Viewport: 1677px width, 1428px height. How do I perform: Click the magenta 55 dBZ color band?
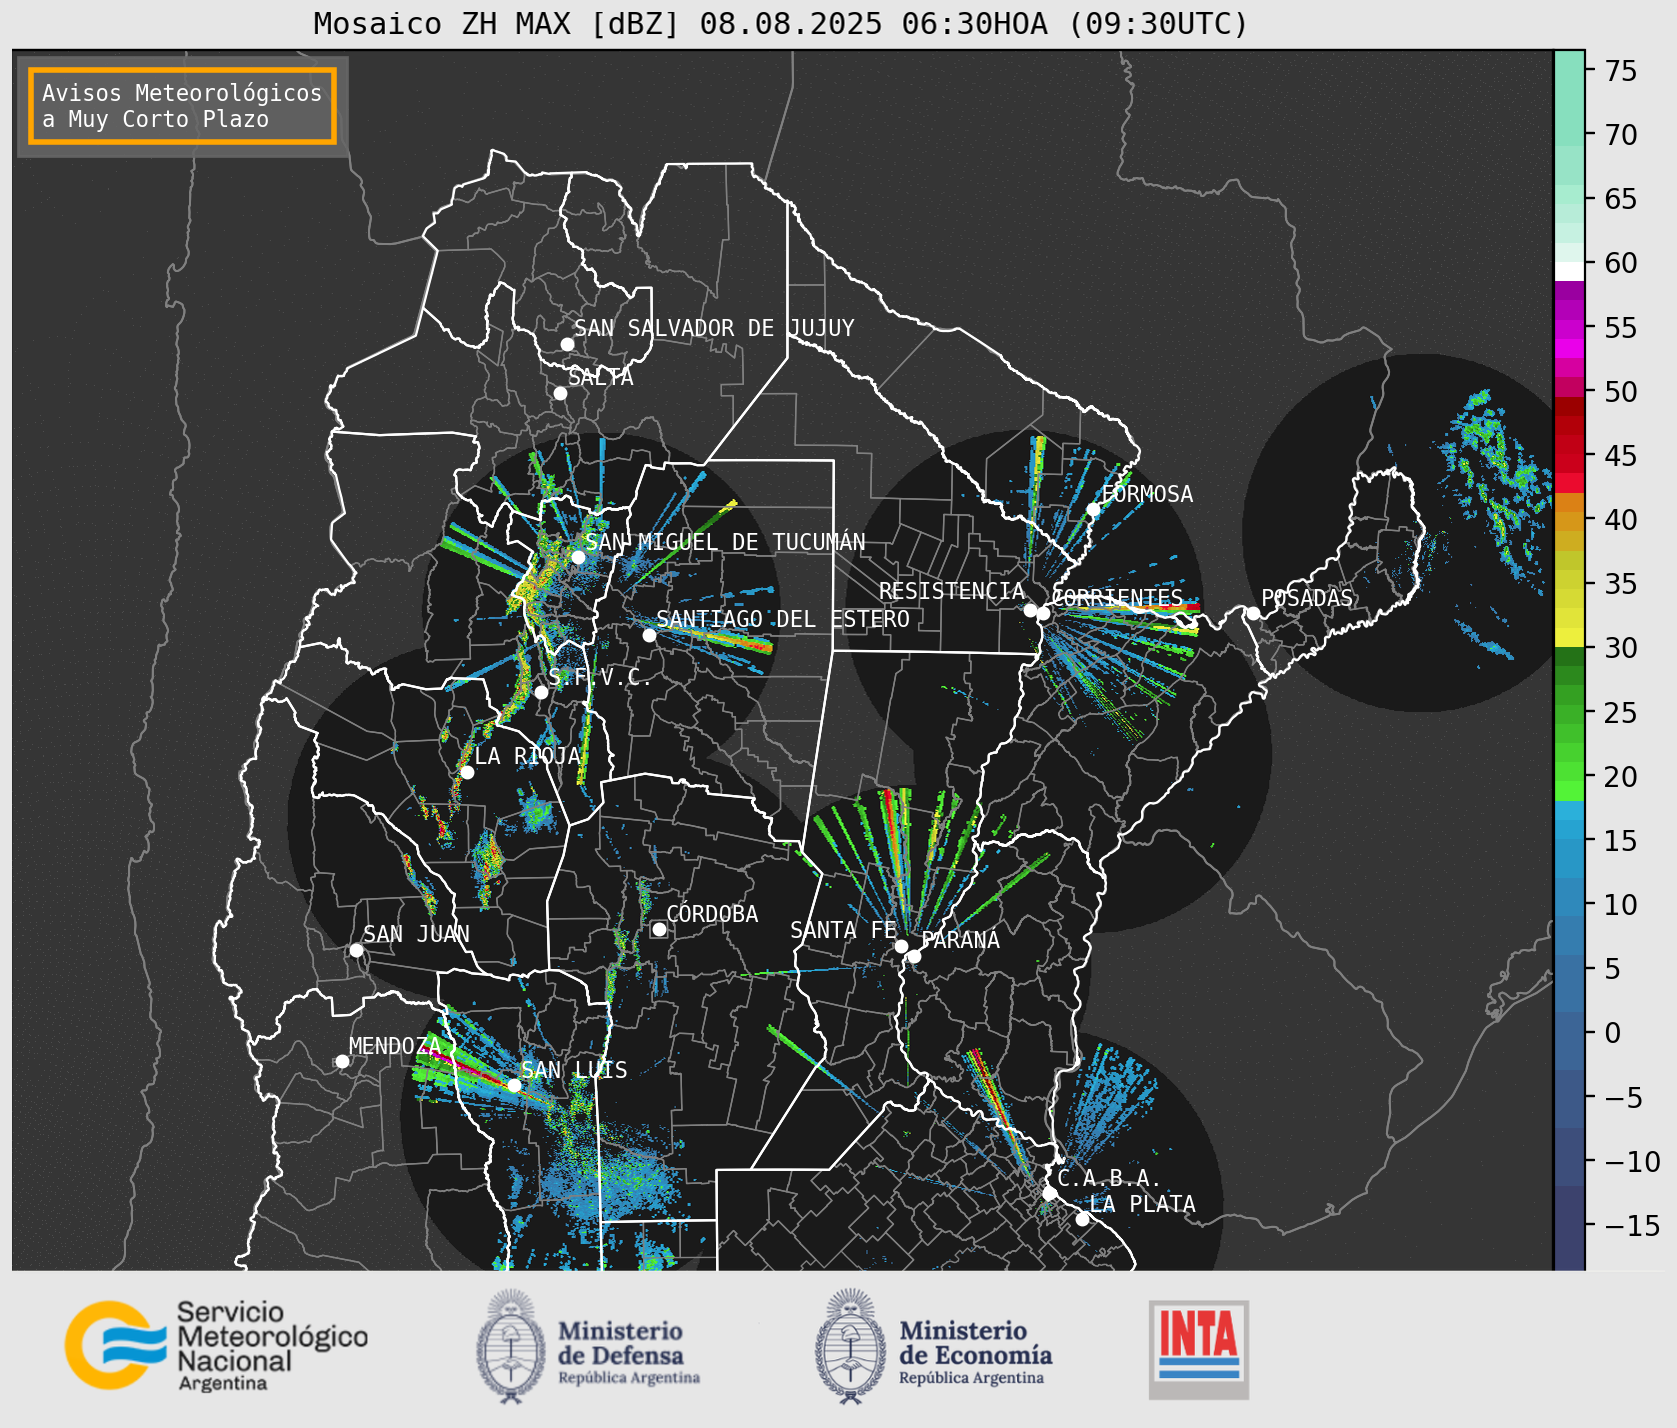coord(1569,328)
